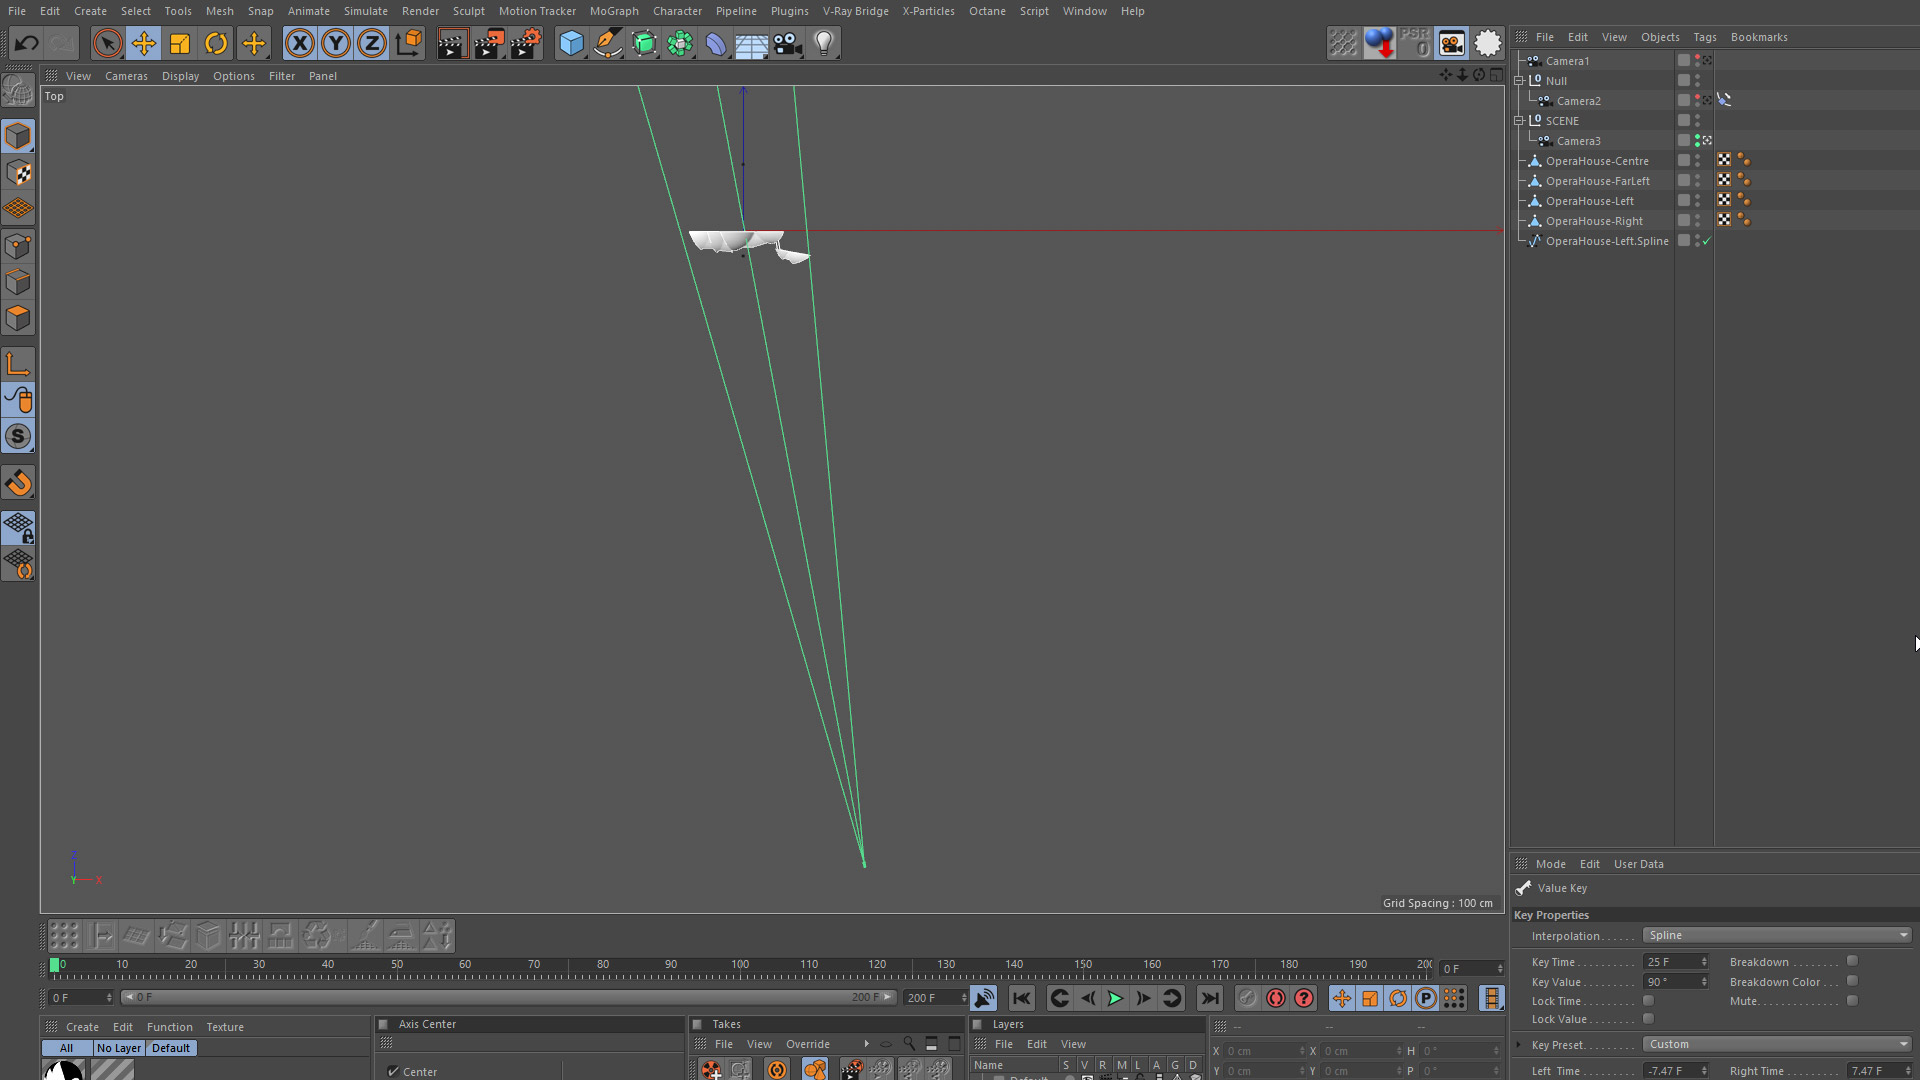Viewport: 1920px width, 1080px height.
Task: Toggle the Mute checkbox for the key
Action: point(1852,1001)
